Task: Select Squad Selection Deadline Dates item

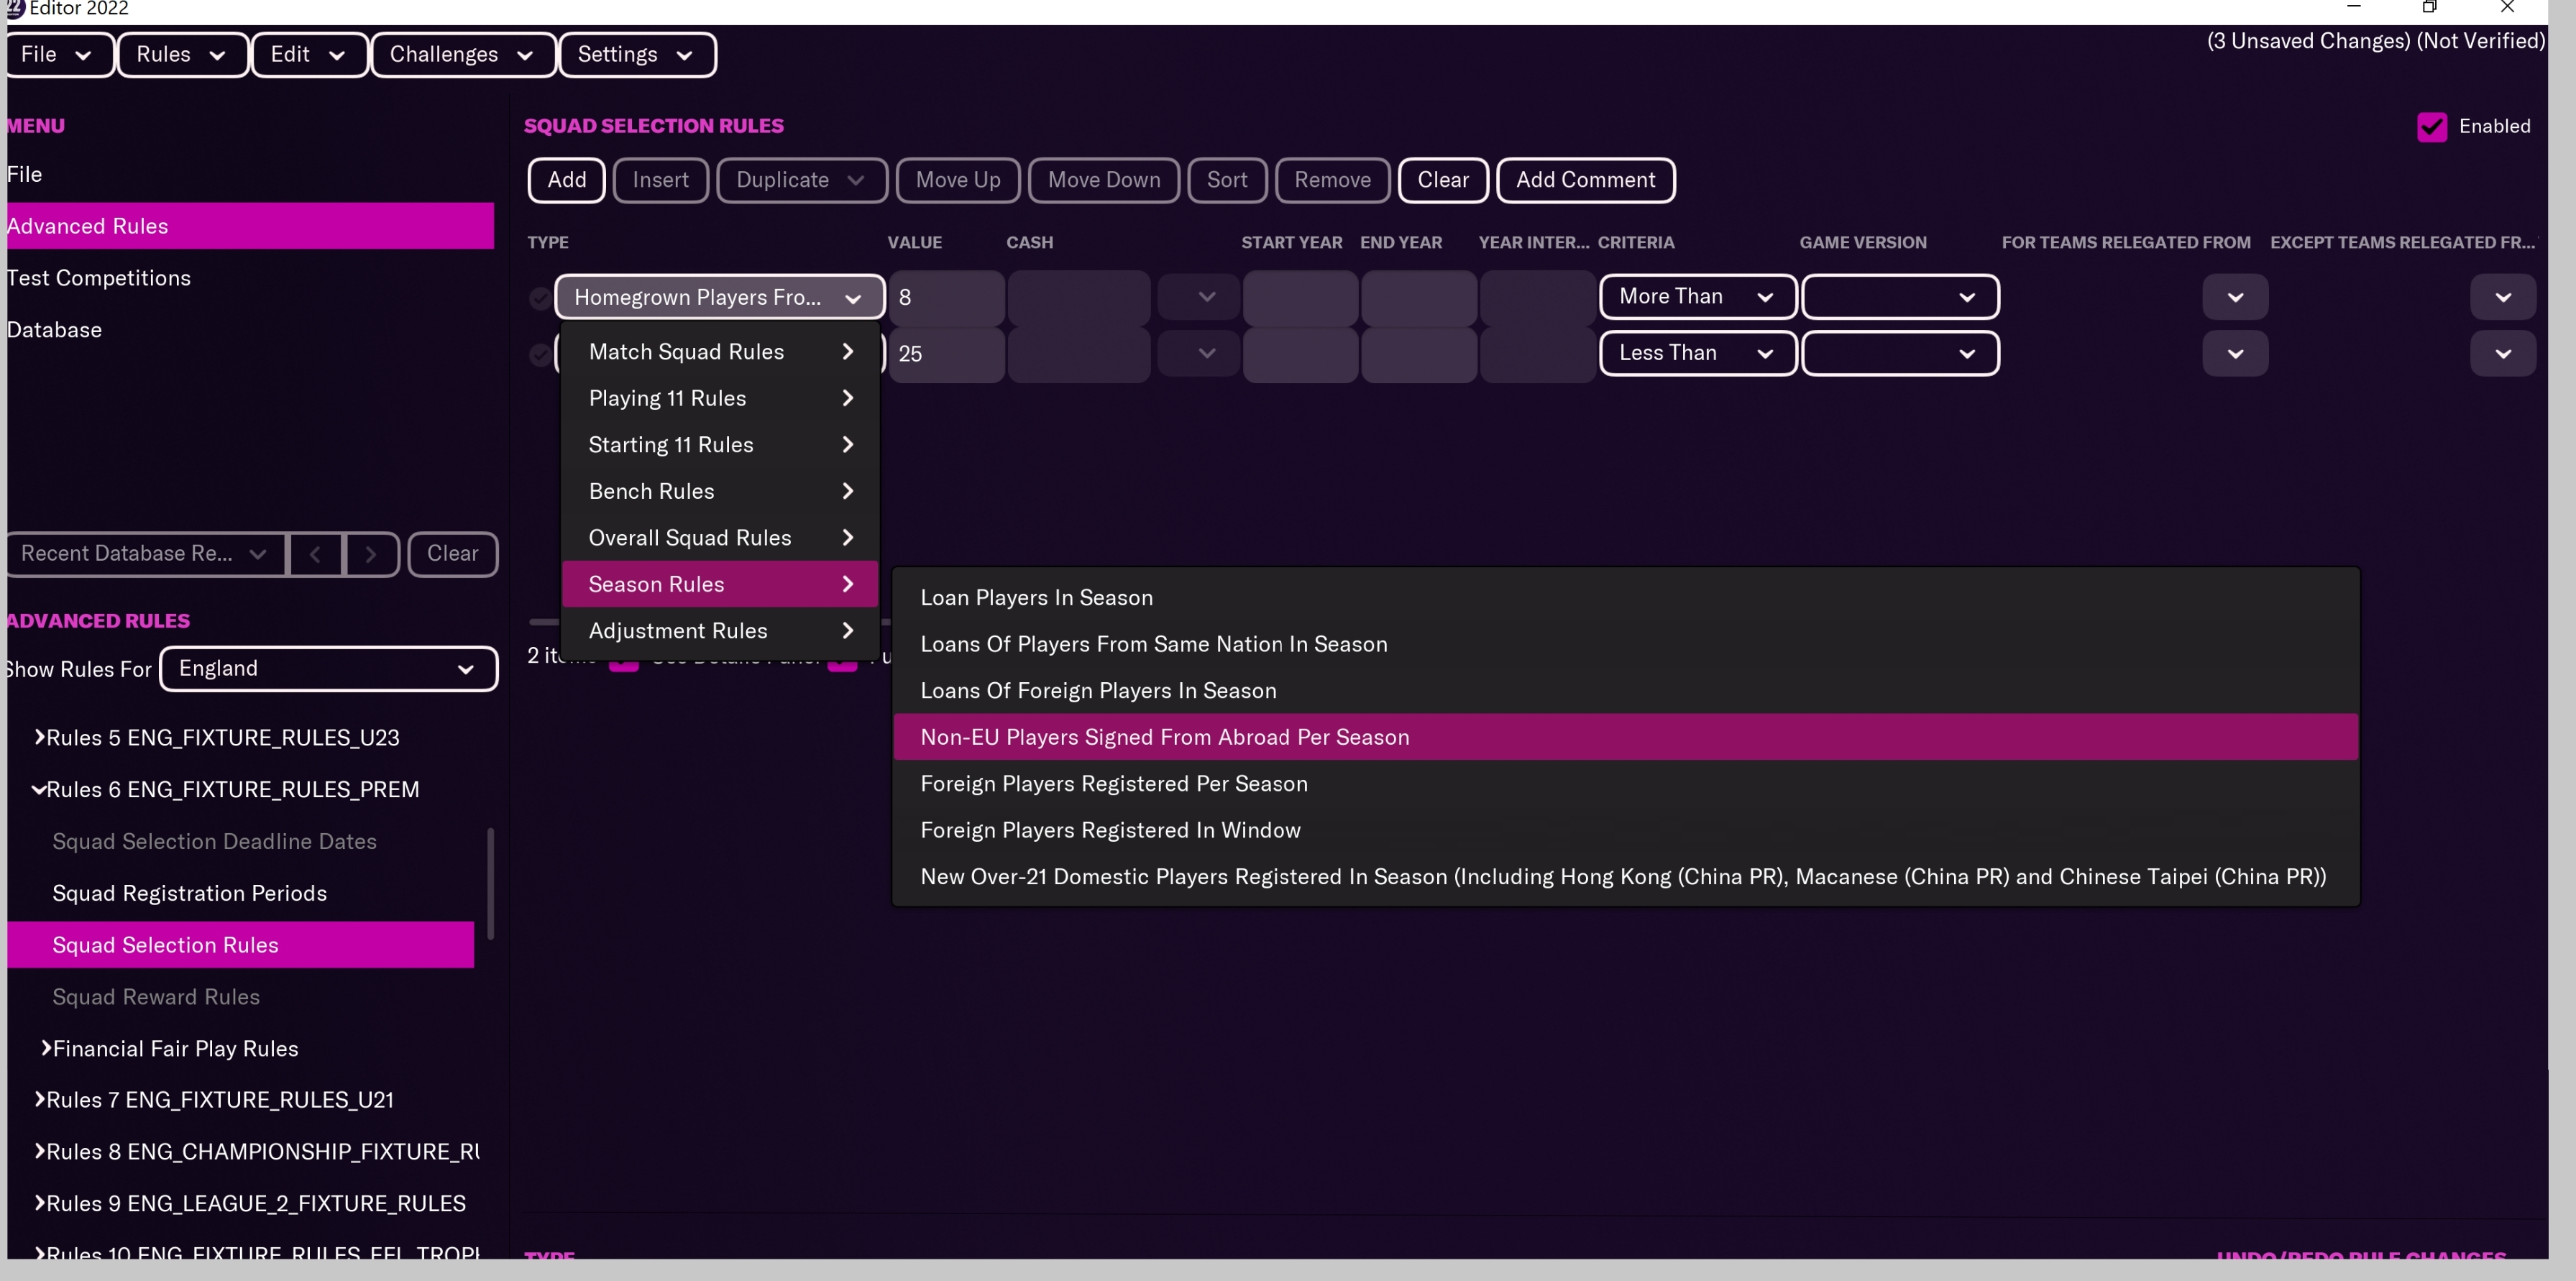Action: tap(215, 841)
